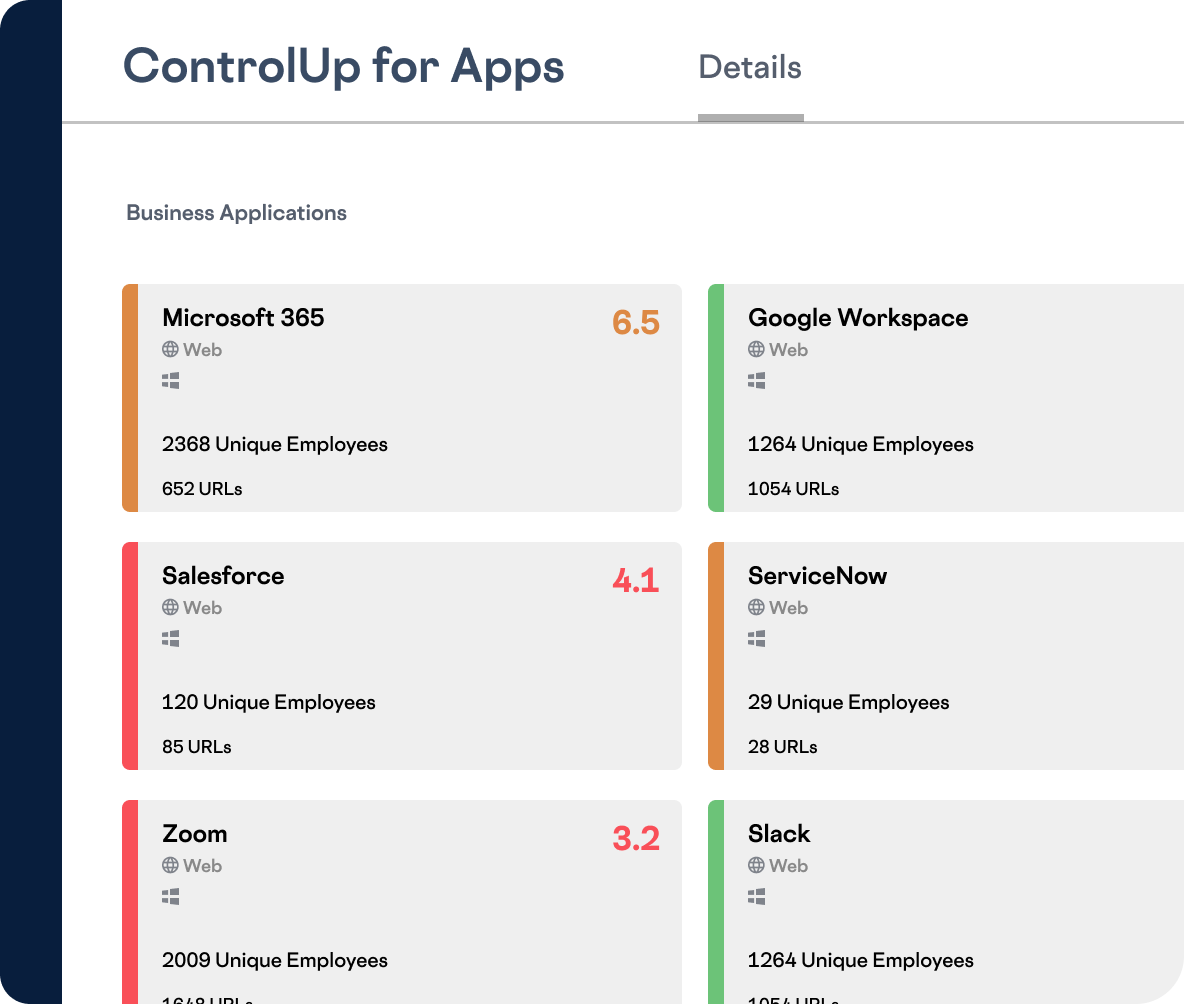Click the Windows icon in Microsoft 365 card
Screen dimensions: 1184x1004
pos(171,381)
